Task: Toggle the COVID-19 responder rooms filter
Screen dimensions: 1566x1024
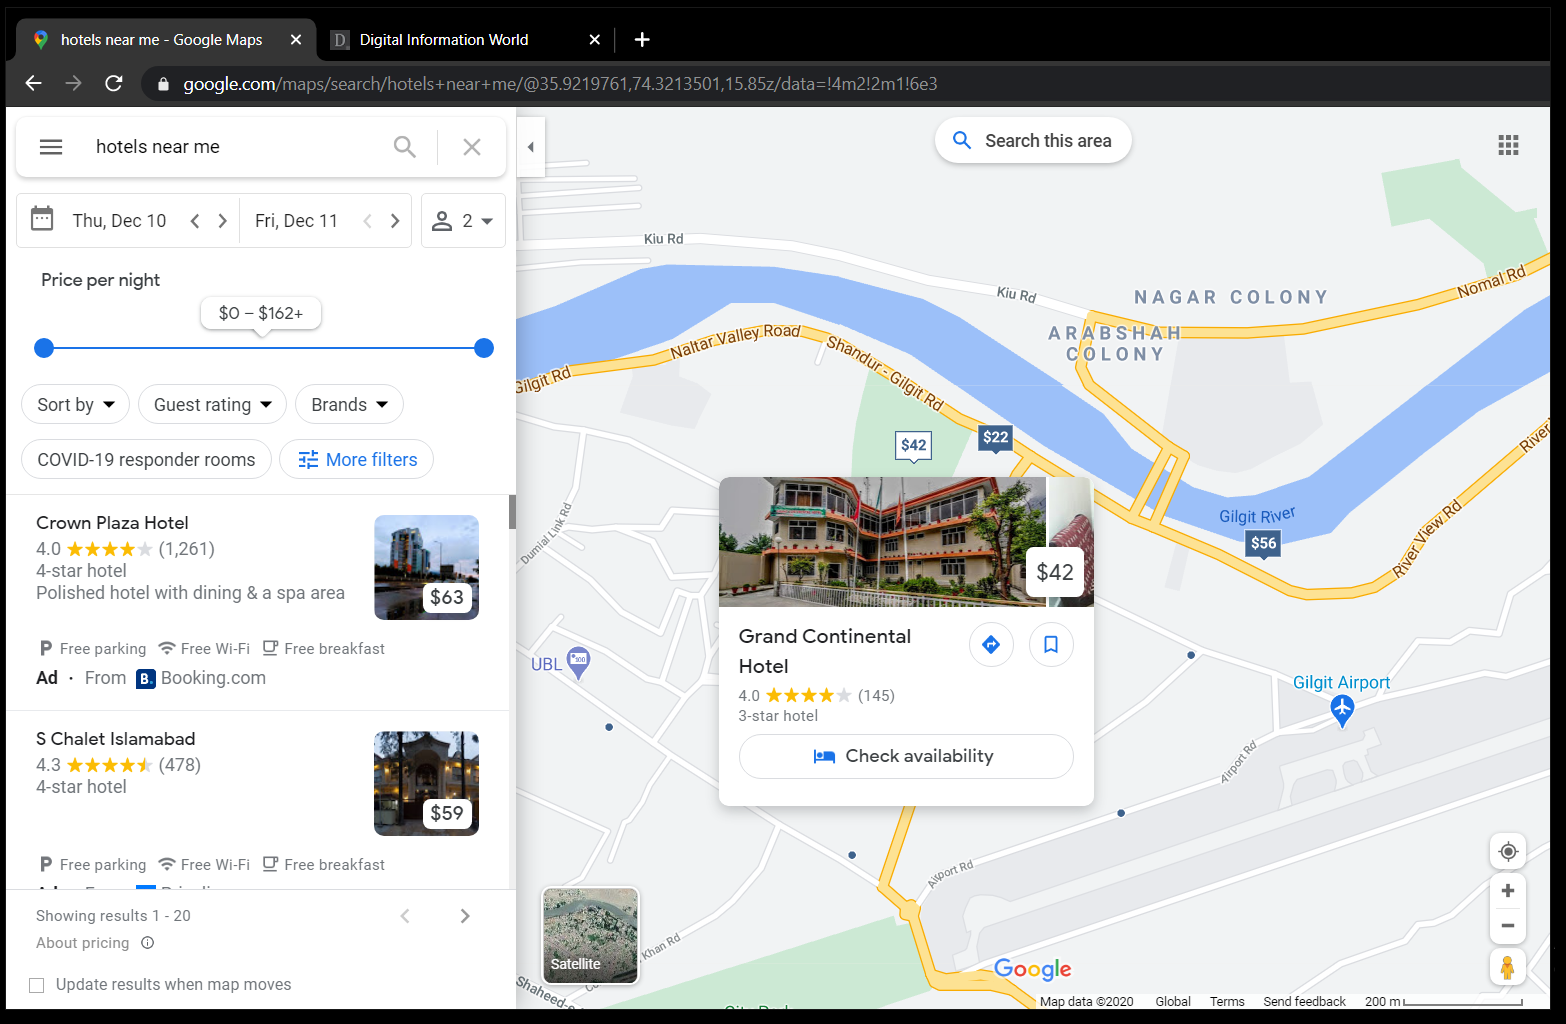Action: 146,459
